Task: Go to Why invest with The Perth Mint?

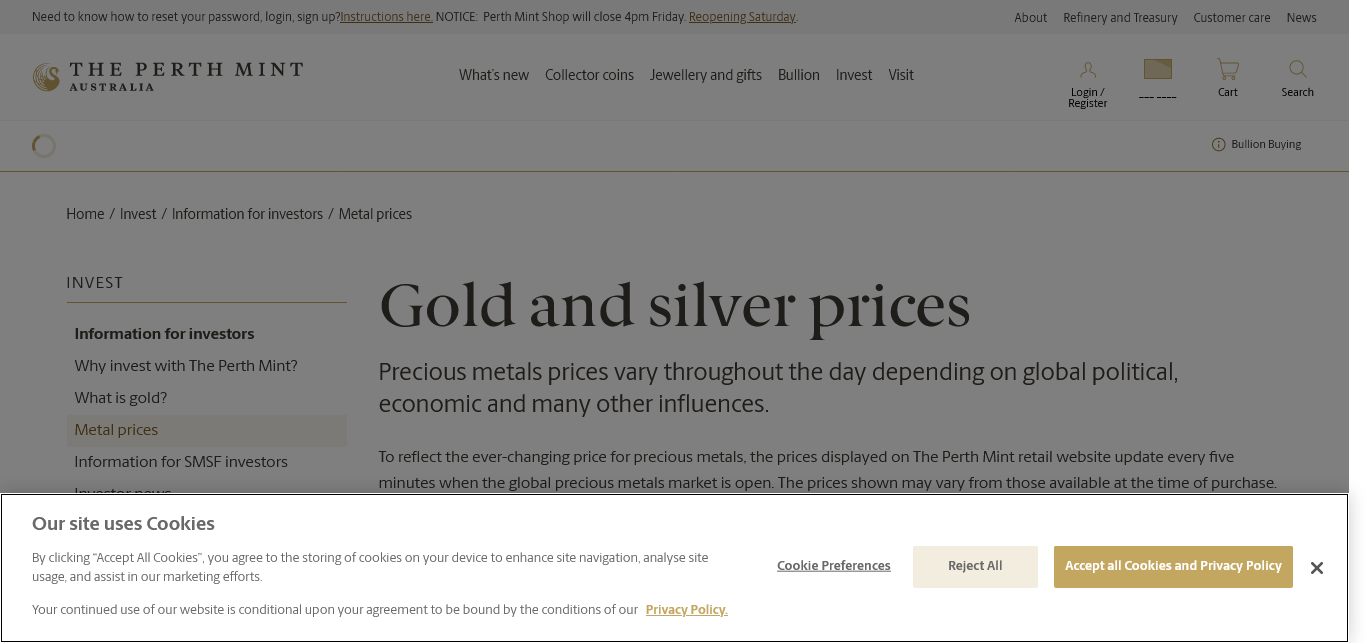Action: [186, 366]
